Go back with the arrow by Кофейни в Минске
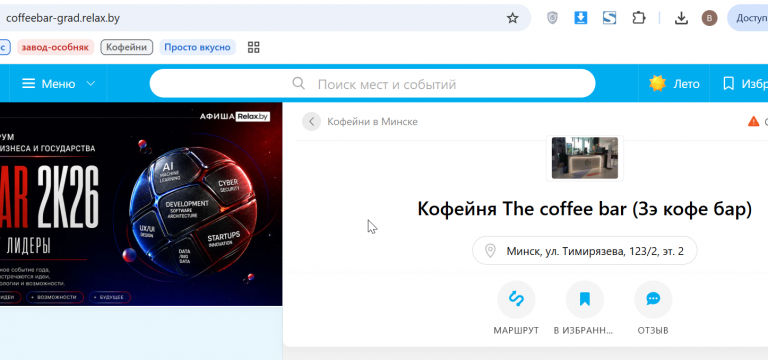This screenshot has height=360, width=768. point(311,121)
